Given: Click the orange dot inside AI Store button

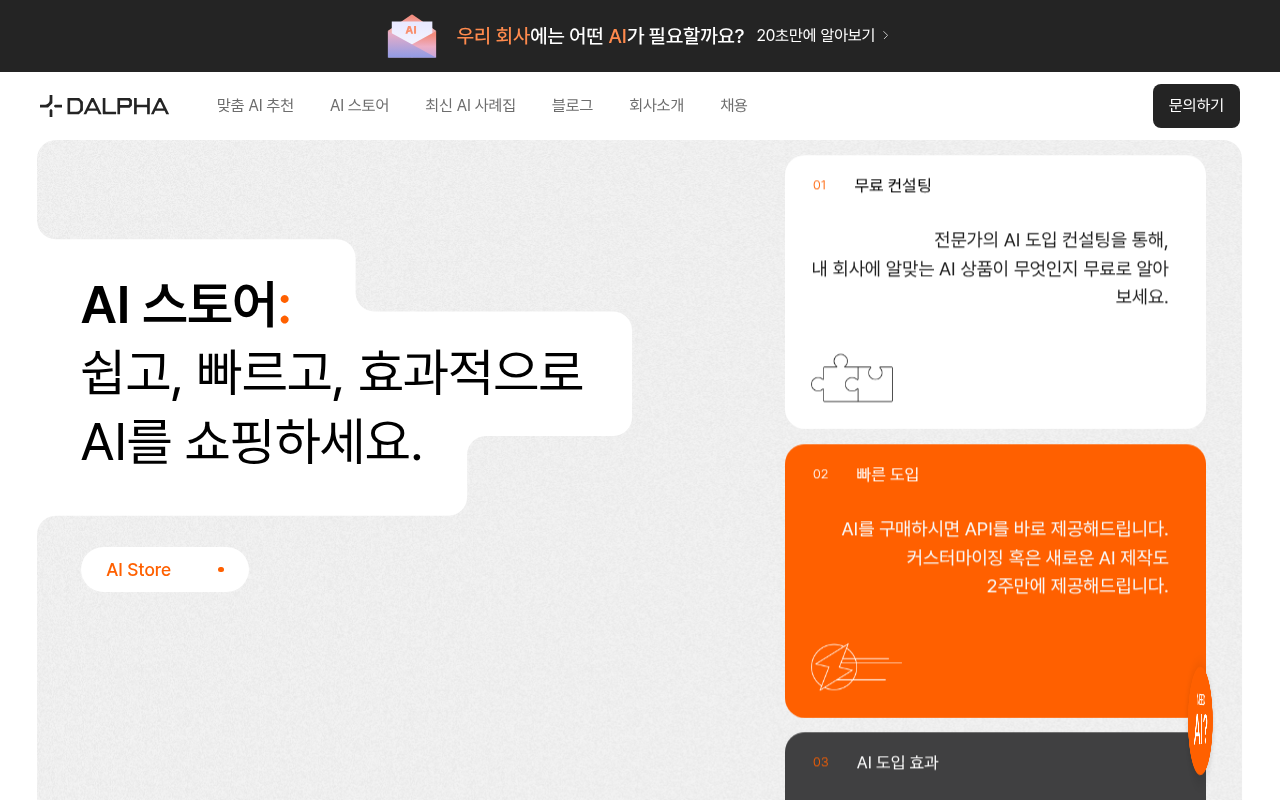Looking at the screenshot, I should pos(220,569).
